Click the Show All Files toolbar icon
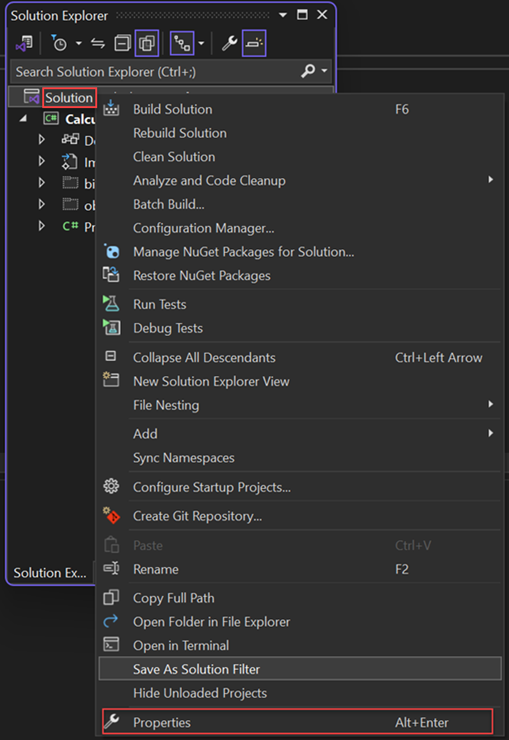Image resolution: width=509 pixels, height=740 pixels. [x=147, y=43]
